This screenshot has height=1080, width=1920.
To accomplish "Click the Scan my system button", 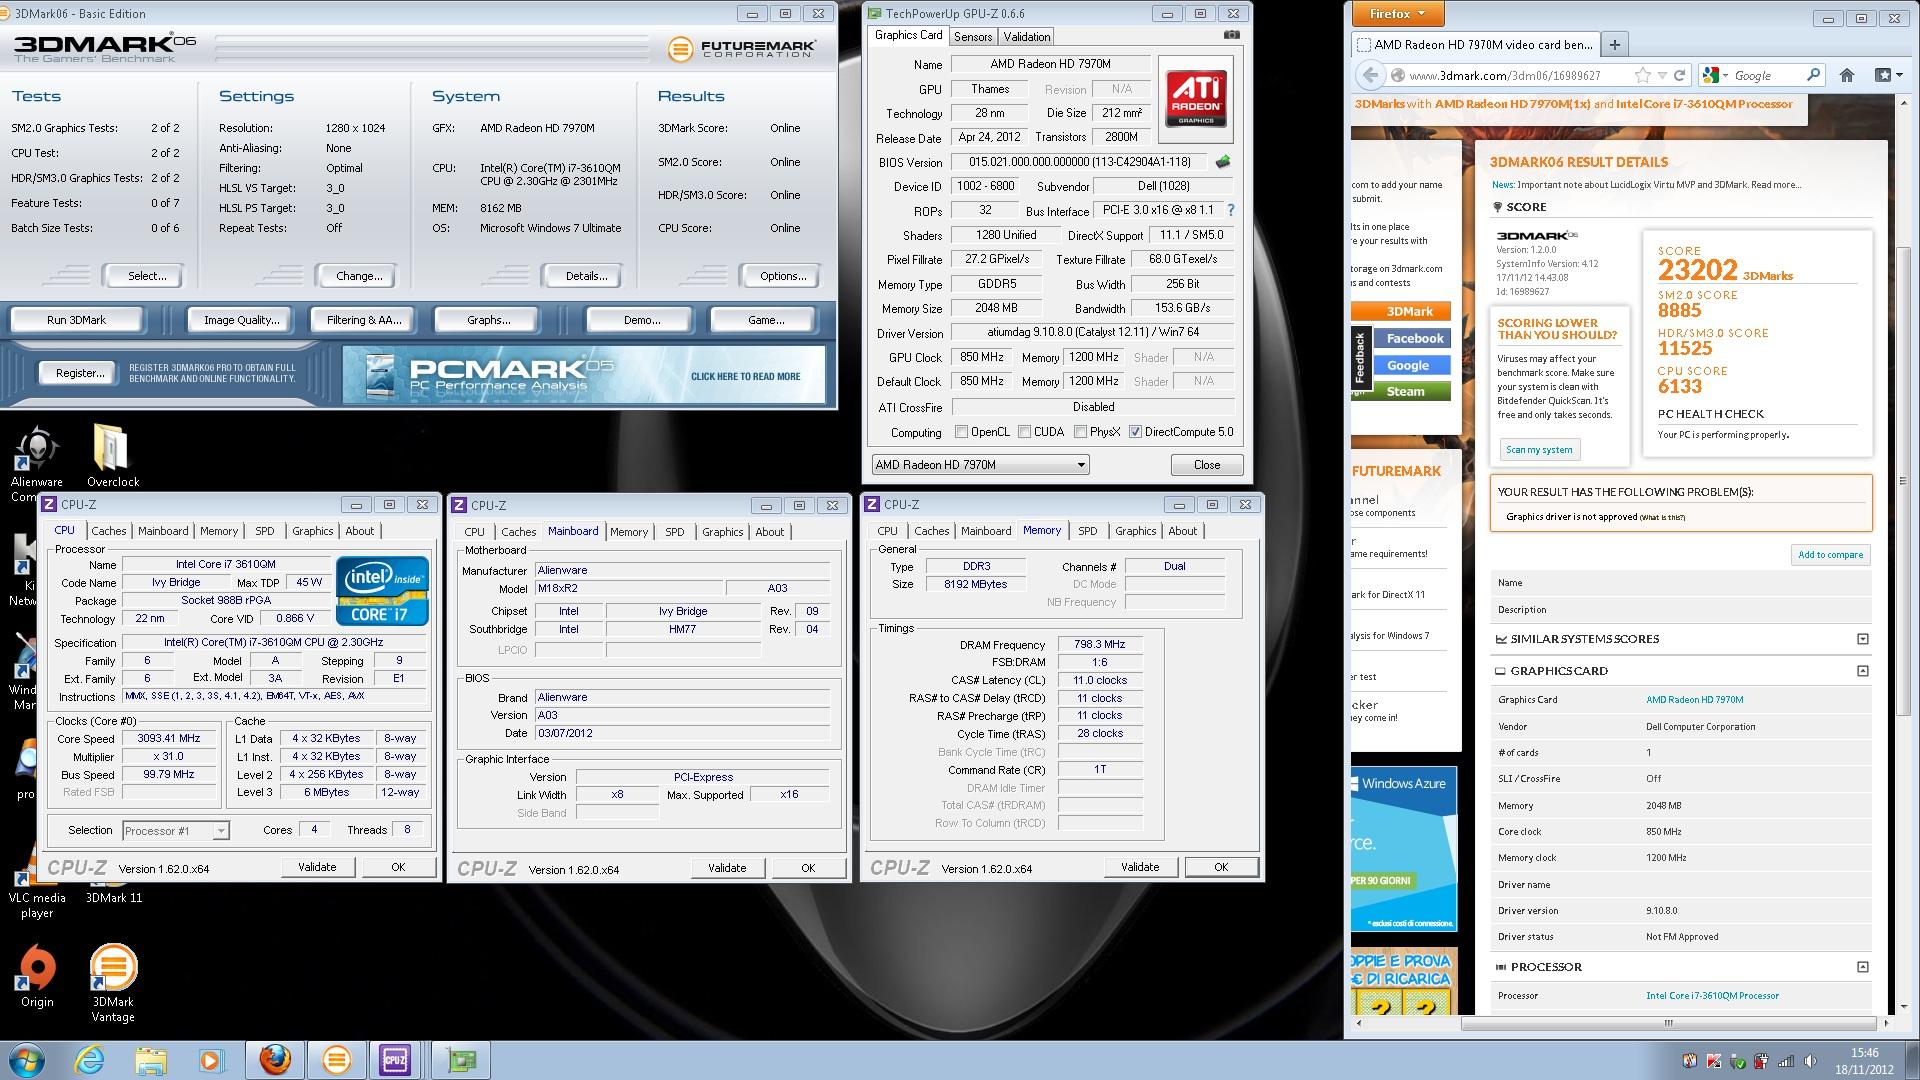I will click(x=1539, y=450).
